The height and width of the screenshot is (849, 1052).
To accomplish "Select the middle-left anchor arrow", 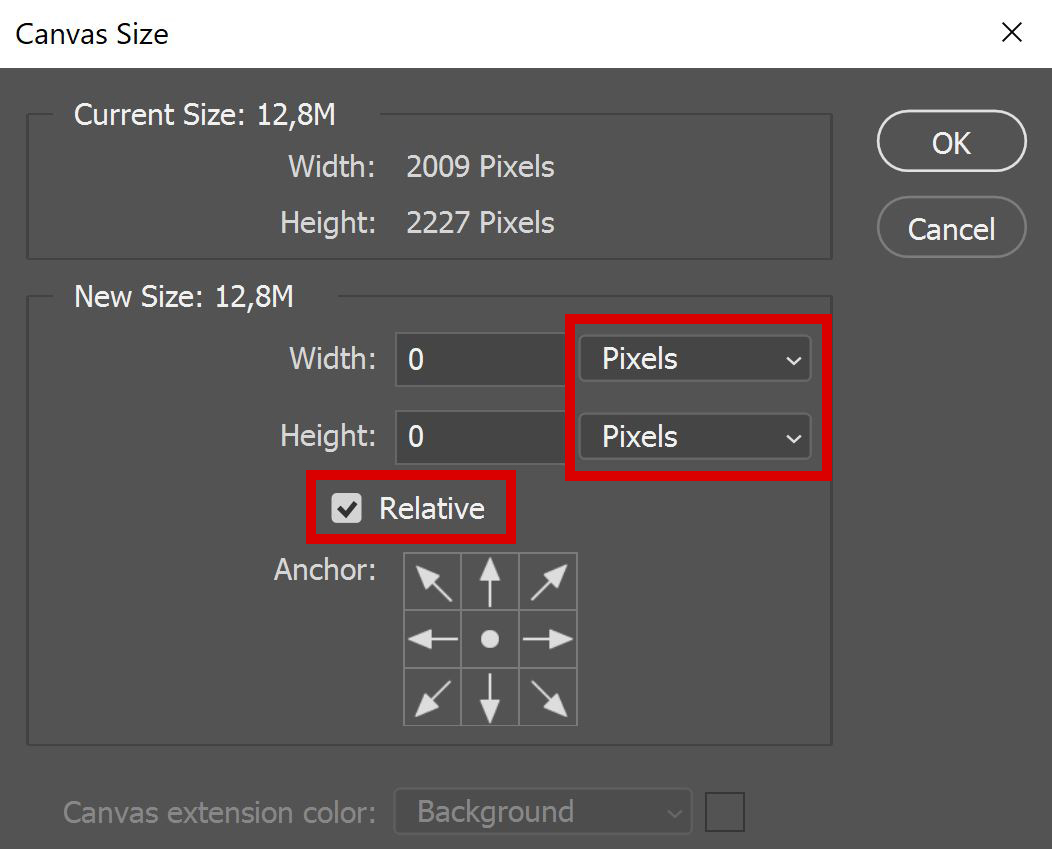I will (x=432, y=639).
